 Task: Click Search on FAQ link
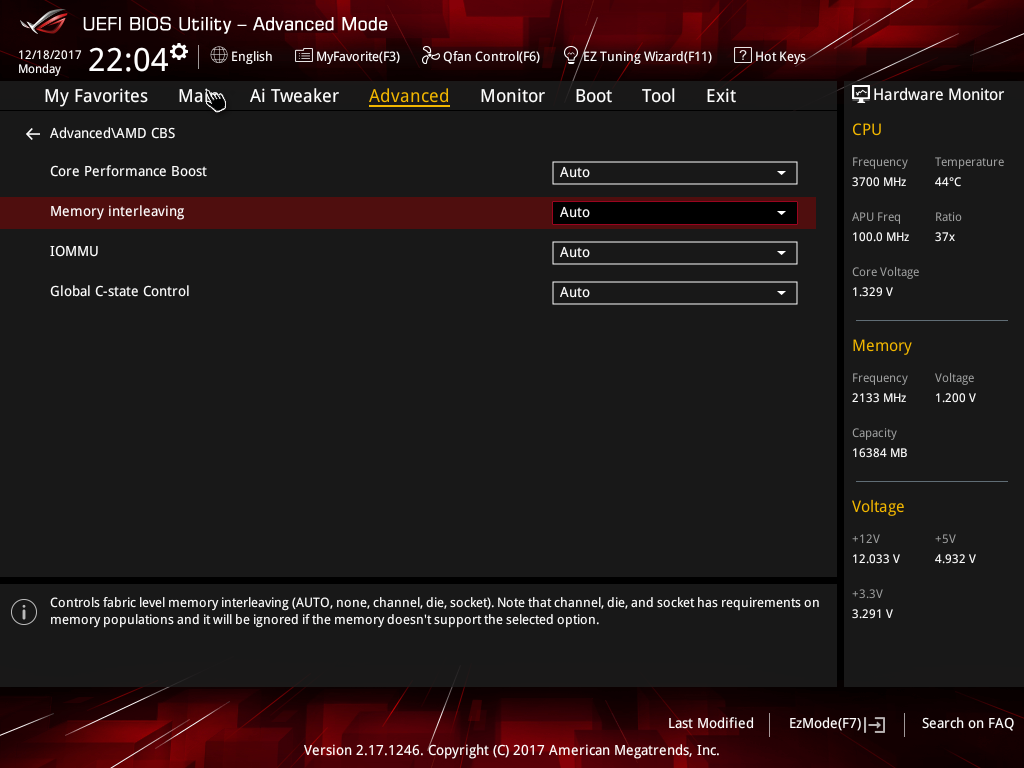click(967, 724)
